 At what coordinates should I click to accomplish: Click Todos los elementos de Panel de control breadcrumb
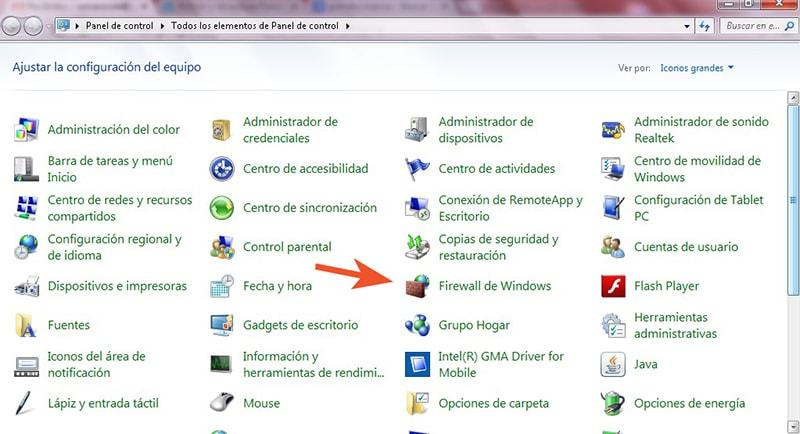255,25
